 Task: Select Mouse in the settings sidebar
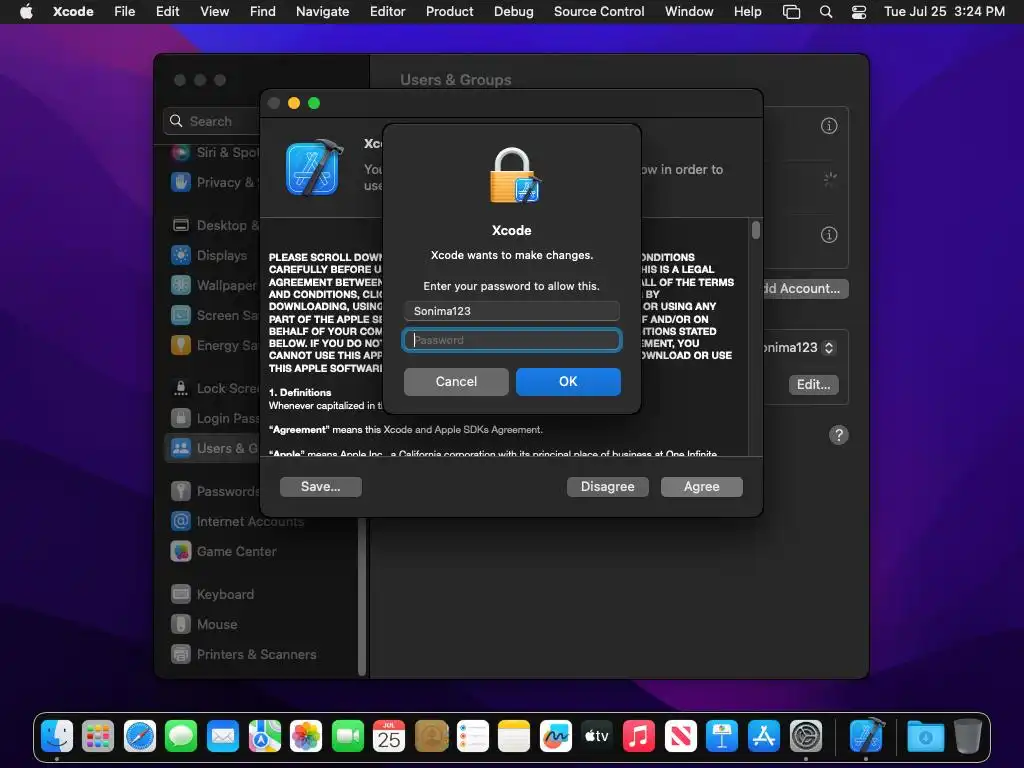click(x=261, y=624)
